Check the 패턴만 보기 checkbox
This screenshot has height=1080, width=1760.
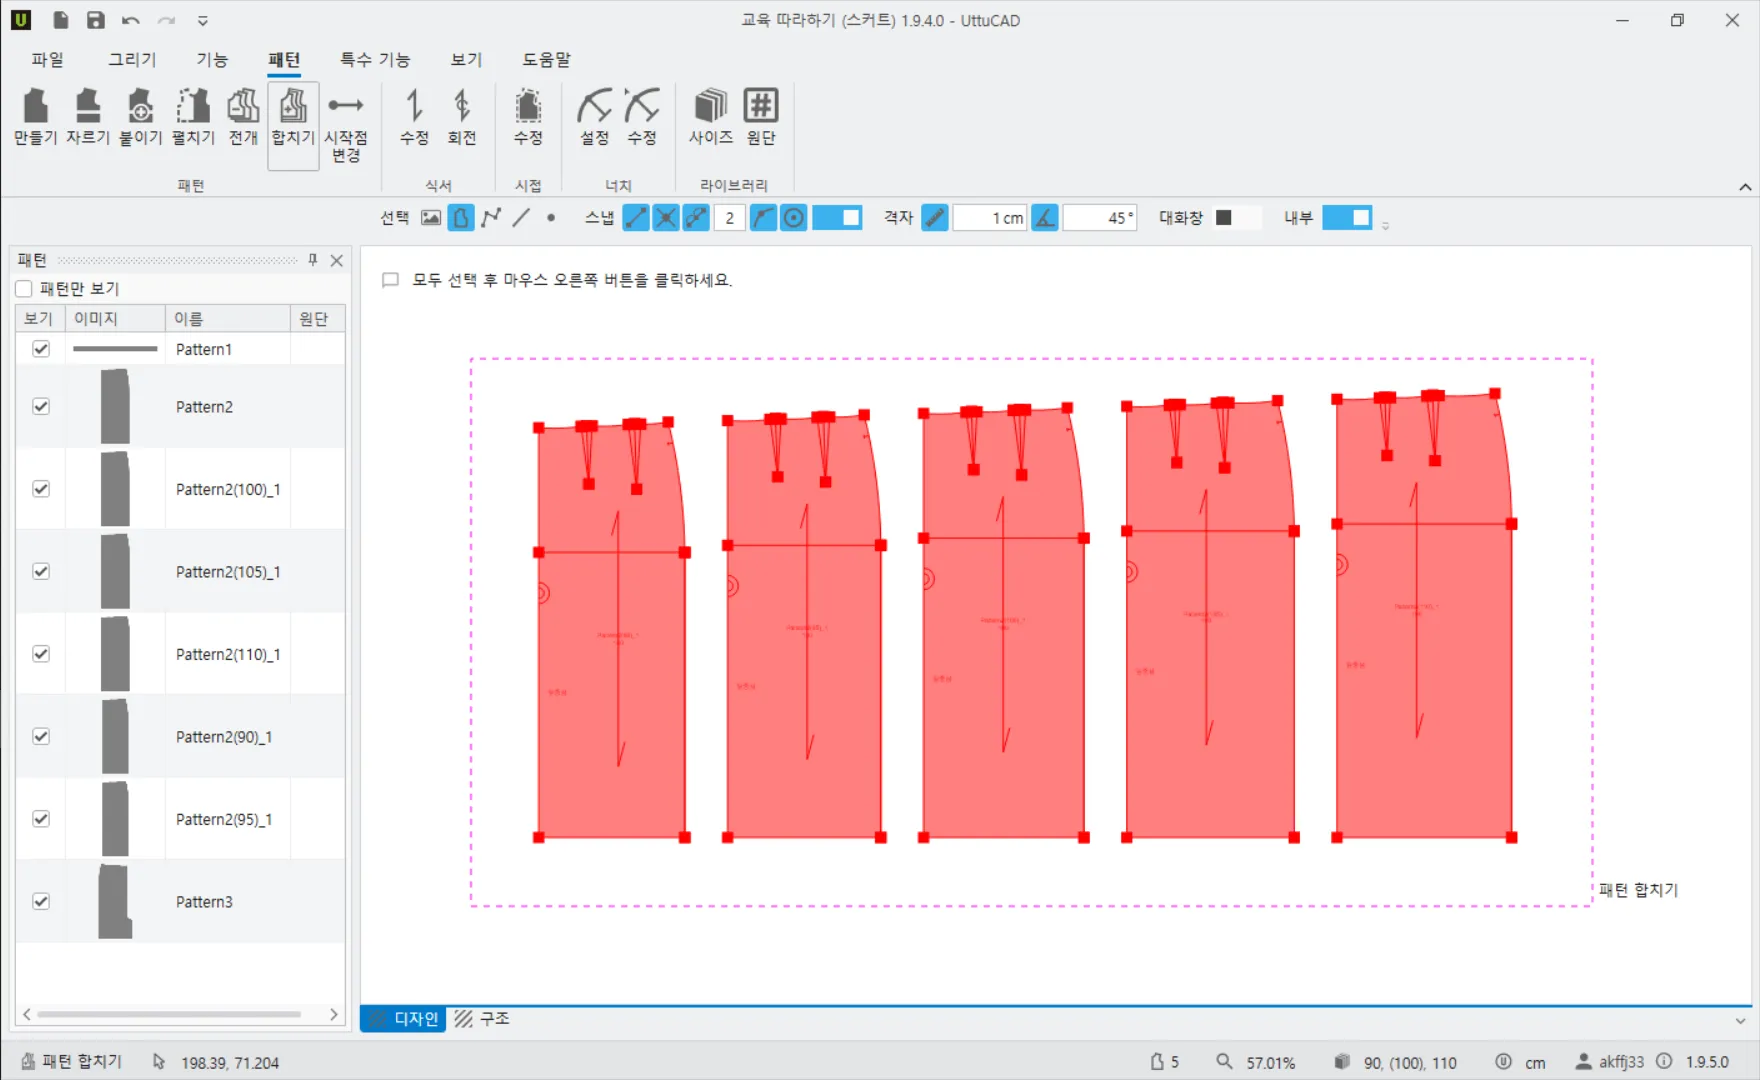pos(24,289)
